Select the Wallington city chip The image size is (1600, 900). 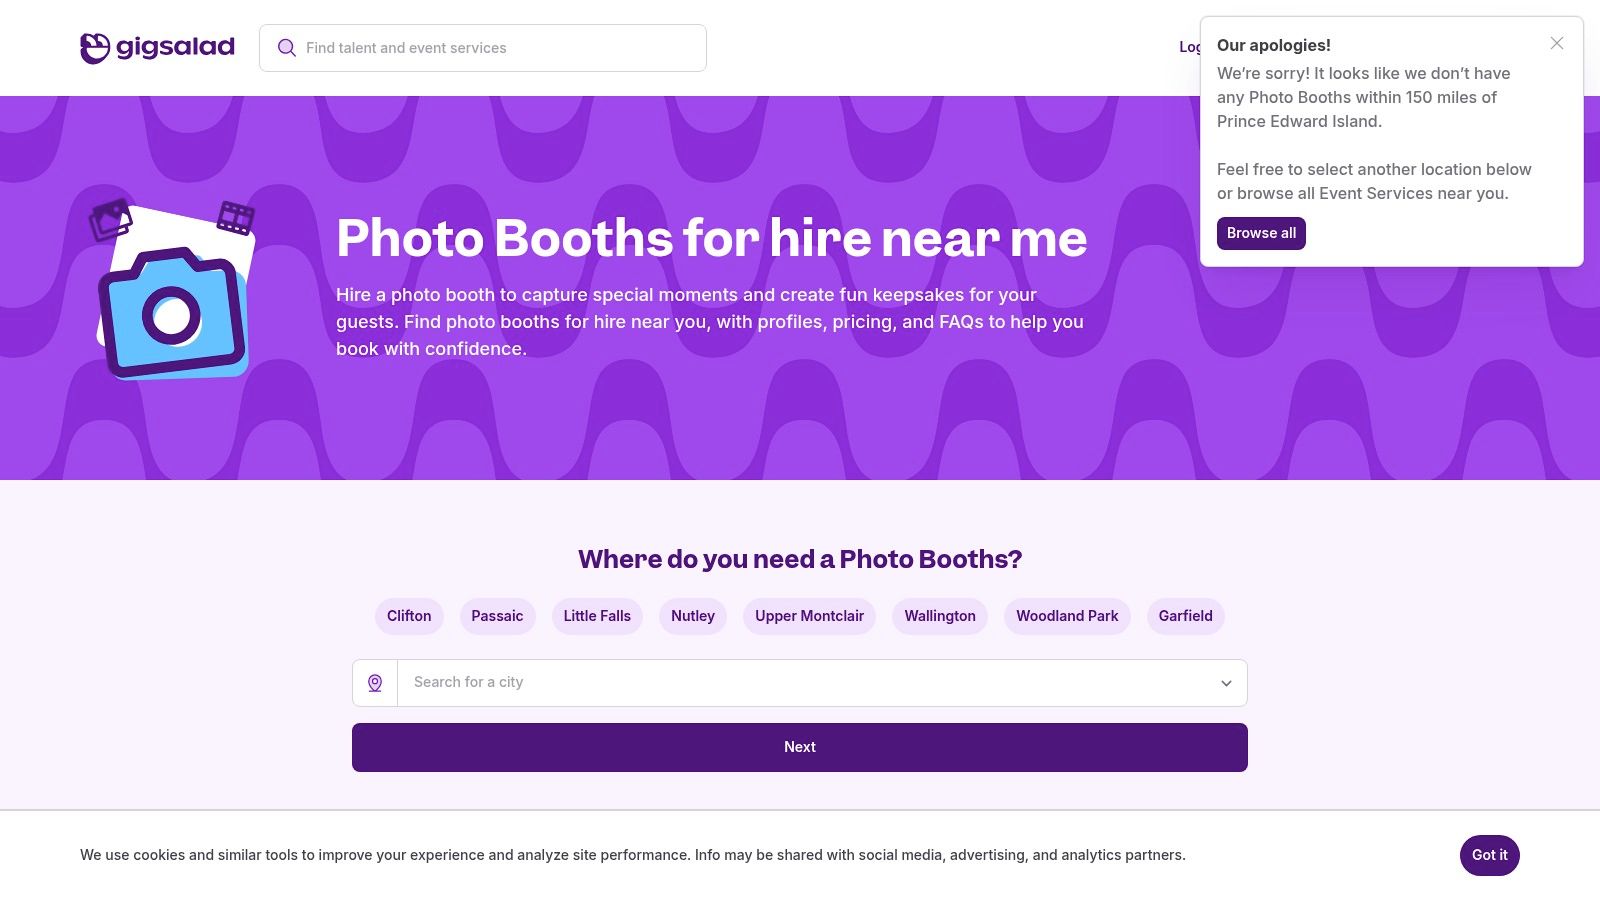click(x=940, y=616)
